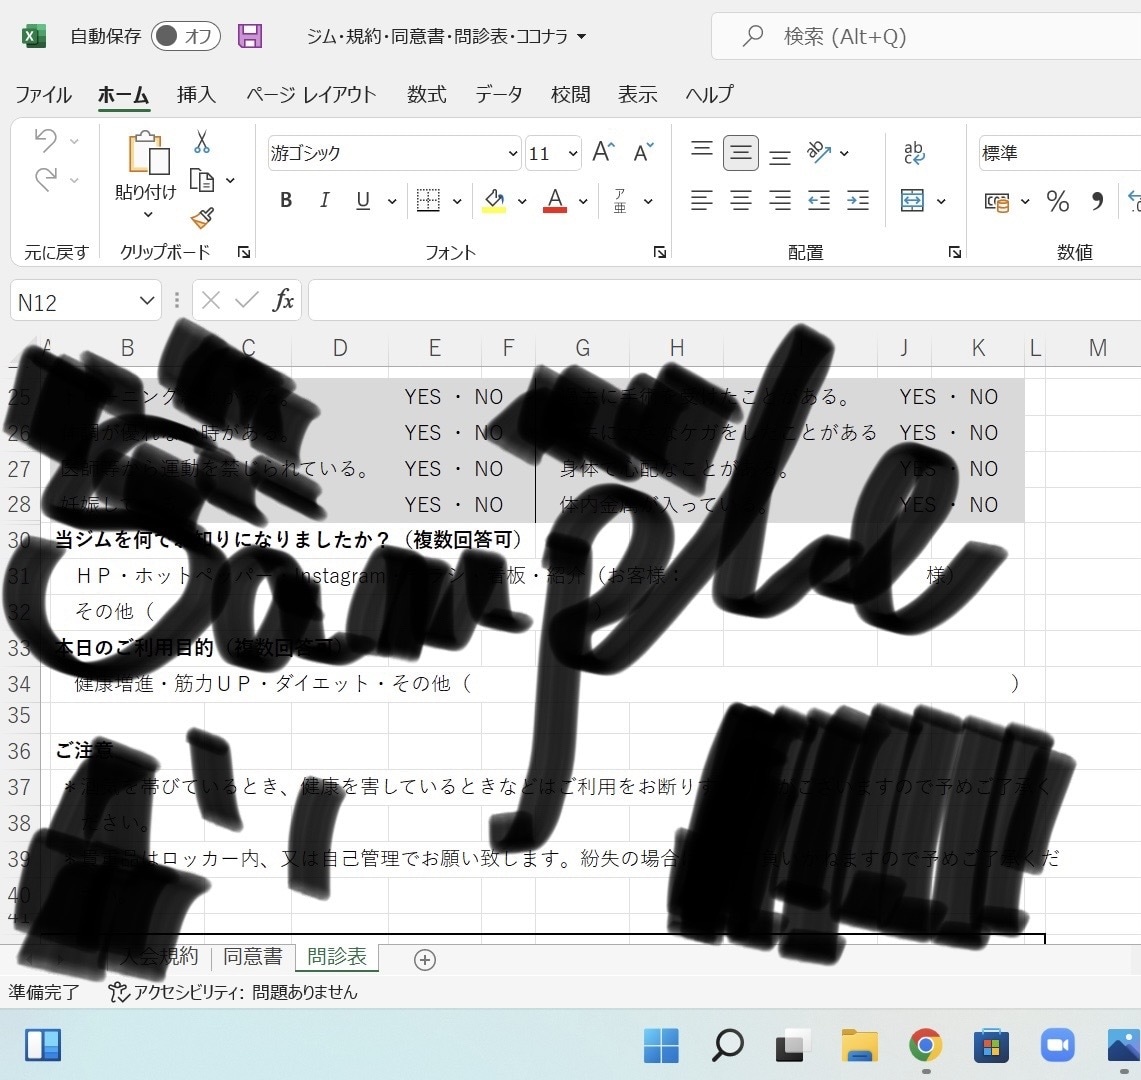
Task: Open the Alignment settings dialog launcher
Action: click(x=954, y=252)
